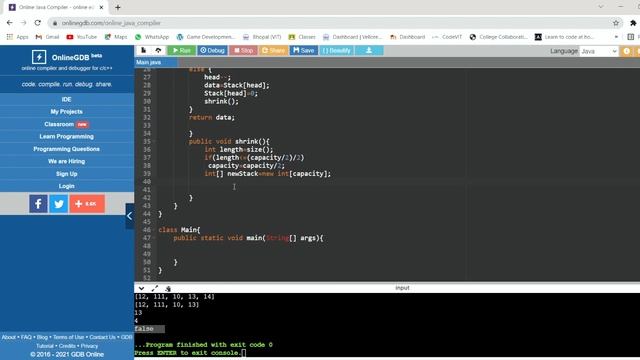Click the OnlineGDB lightning logo
Screen dimensions: 640x360
click(39, 57)
